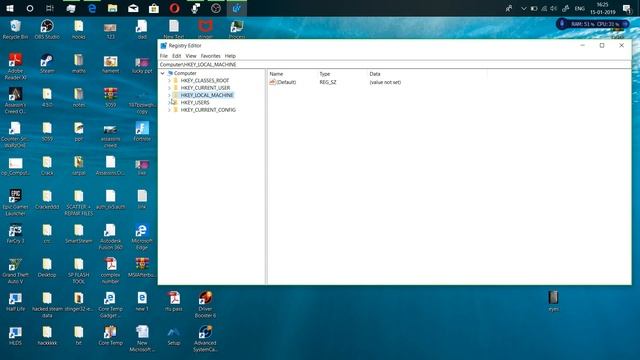Select the FarCry 3 desktop shortcut
This screenshot has height=360, width=640.
click(16, 233)
